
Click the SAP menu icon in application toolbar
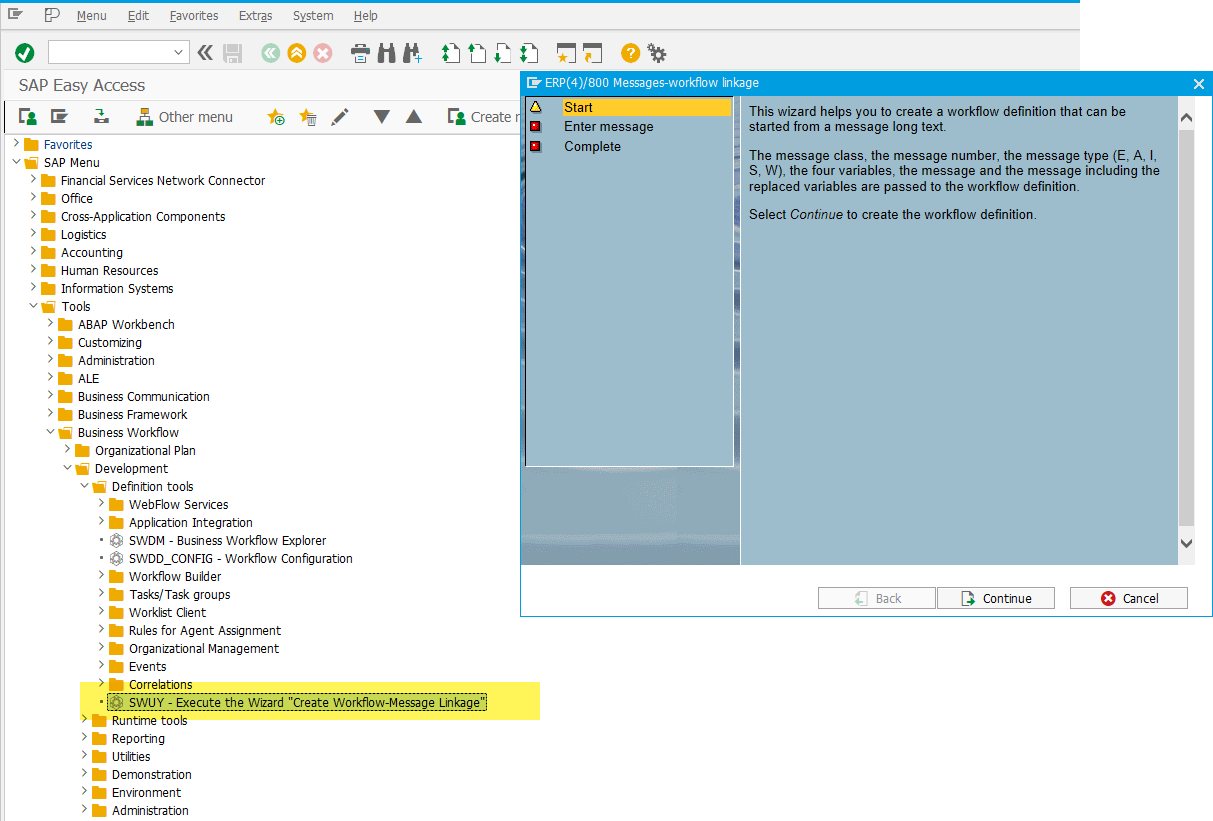[x=59, y=117]
